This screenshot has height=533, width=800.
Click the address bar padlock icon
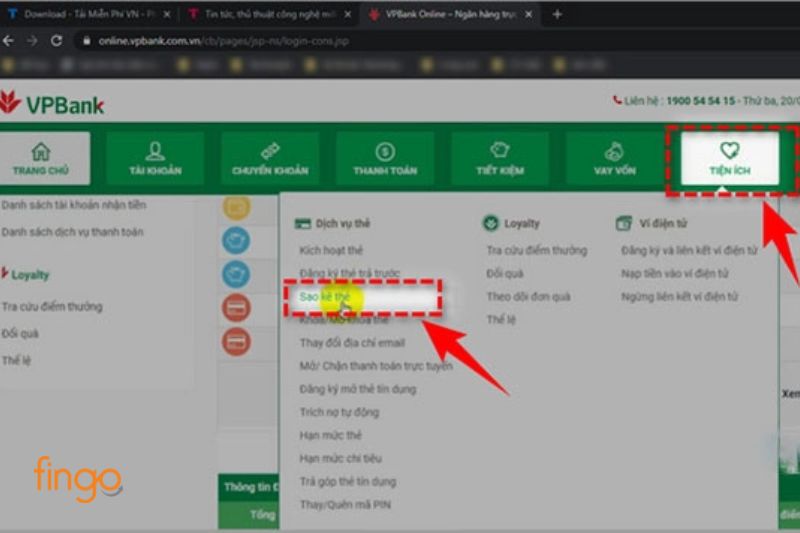87,41
